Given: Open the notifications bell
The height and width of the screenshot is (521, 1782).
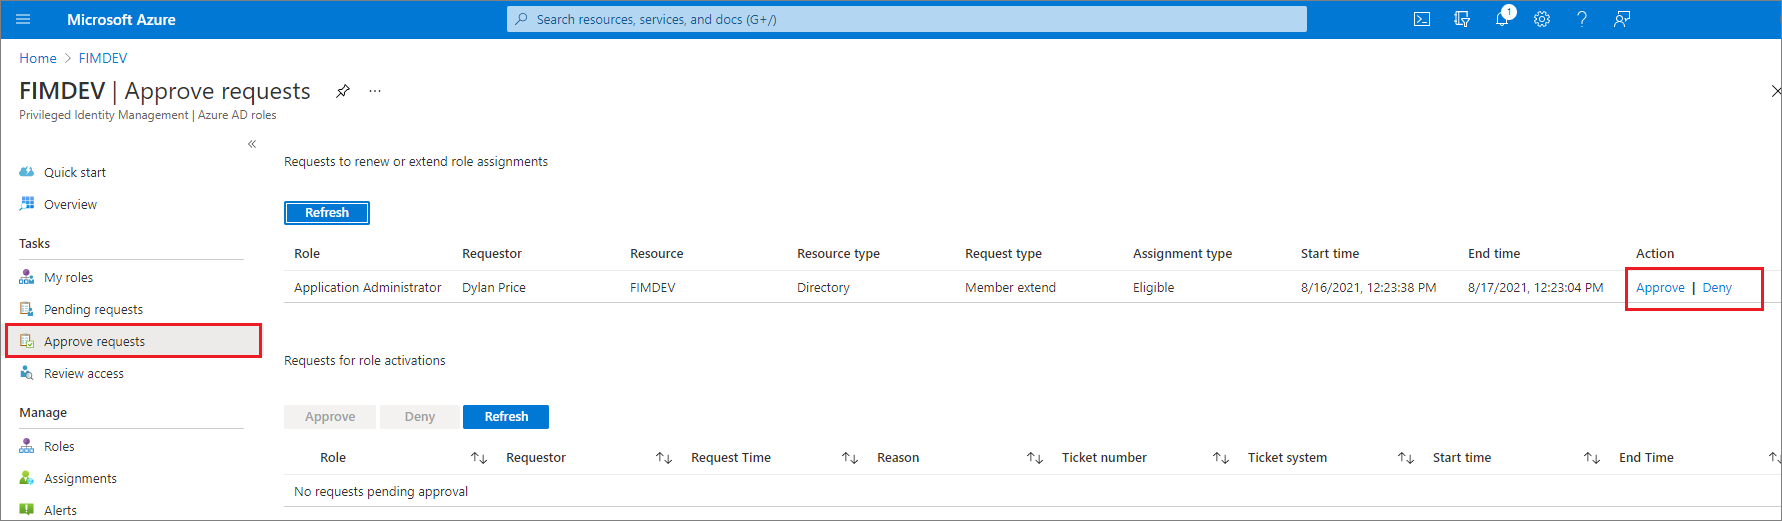Looking at the screenshot, I should click(1502, 19).
